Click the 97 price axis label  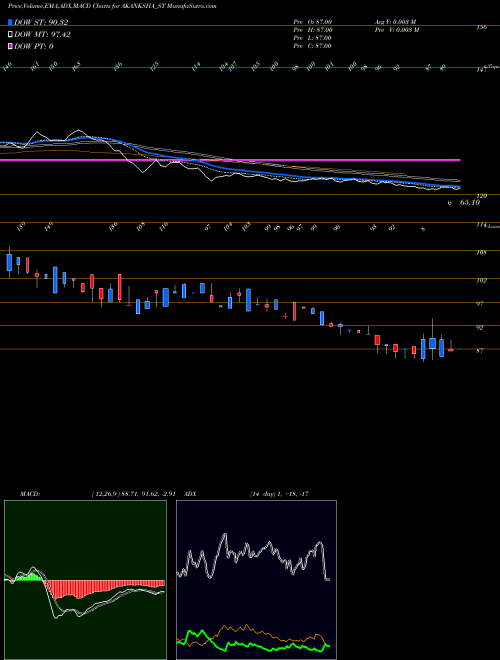[480, 303]
